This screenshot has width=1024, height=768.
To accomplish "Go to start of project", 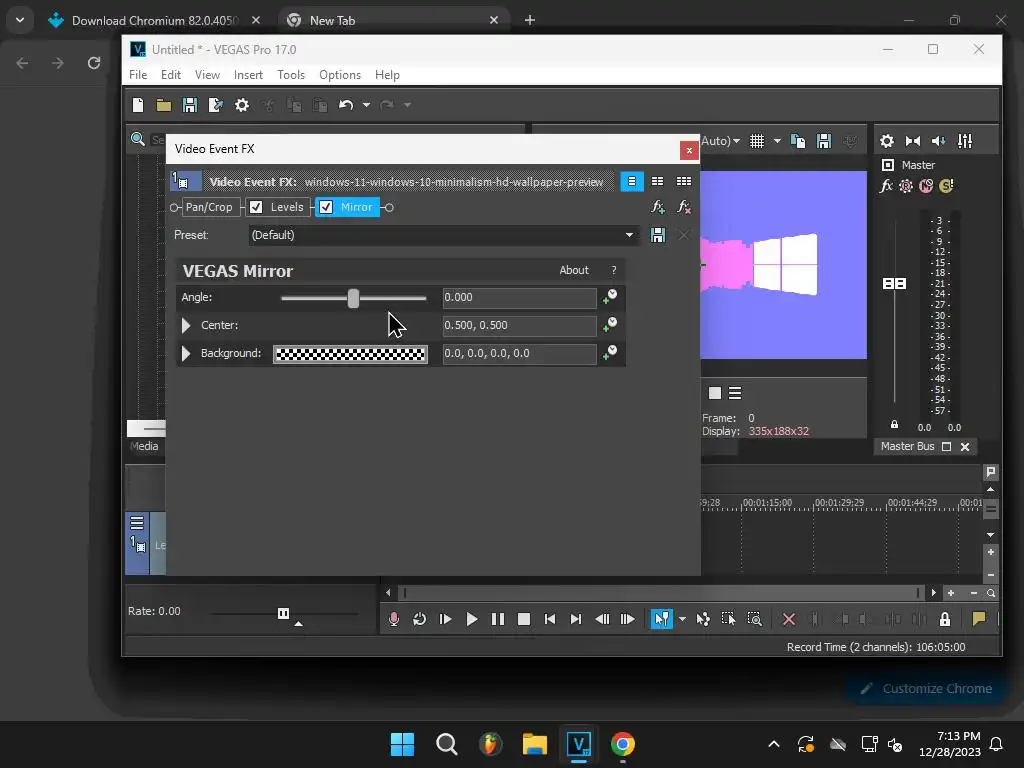I will pyautogui.click(x=550, y=619).
